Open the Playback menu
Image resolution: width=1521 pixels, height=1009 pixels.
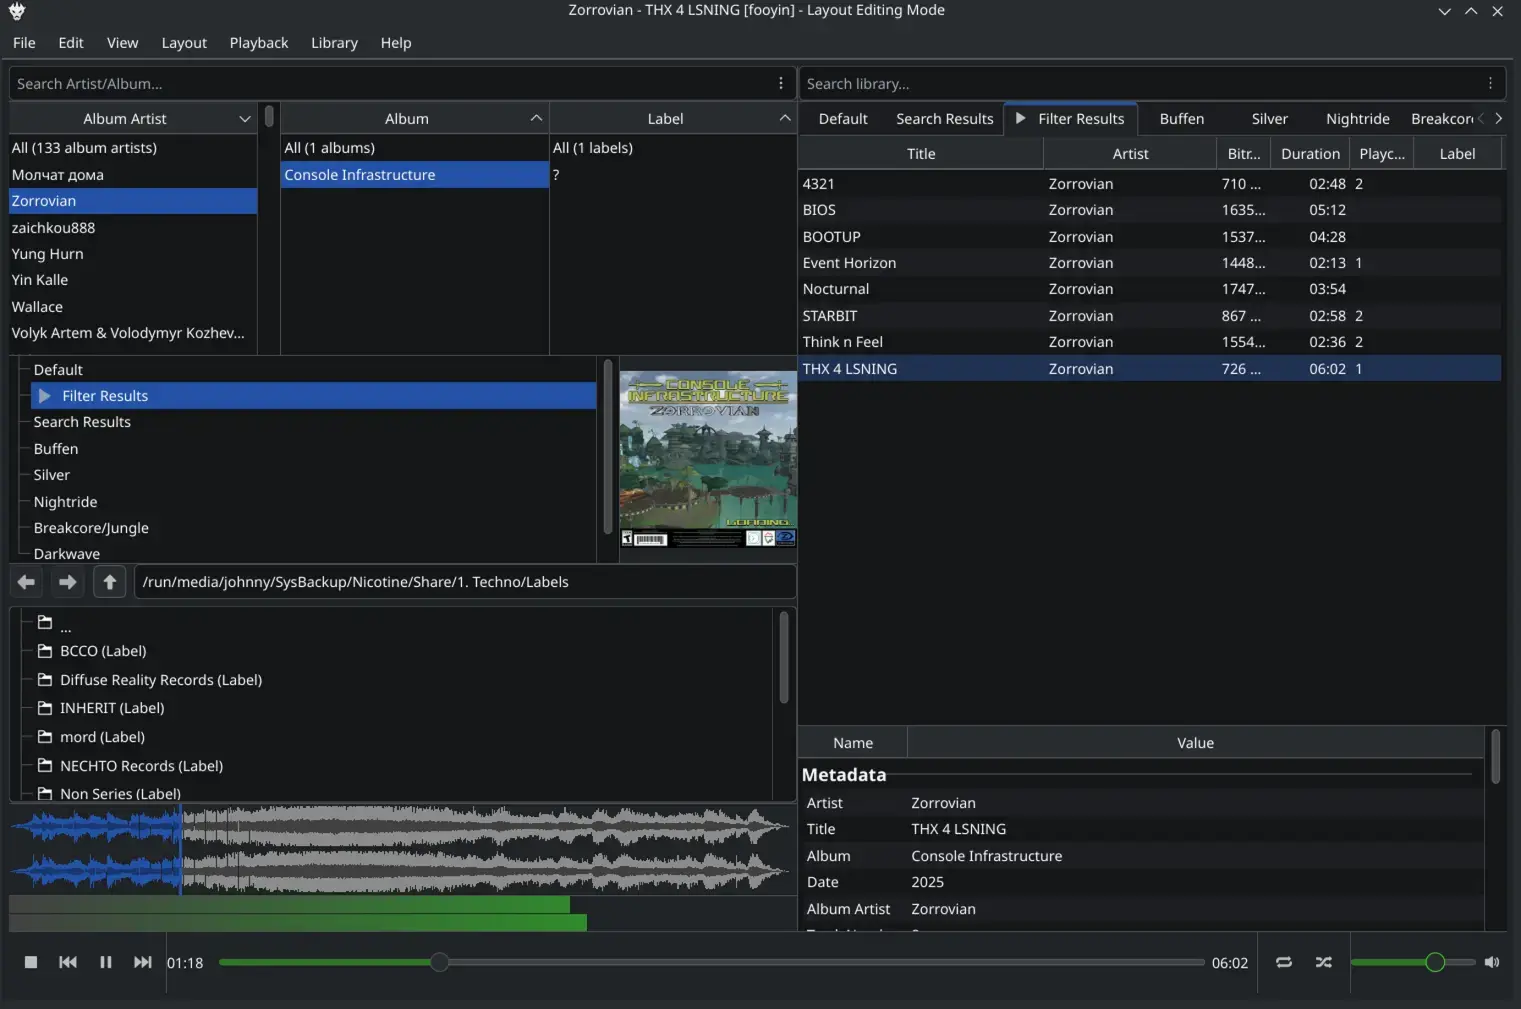tap(258, 43)
